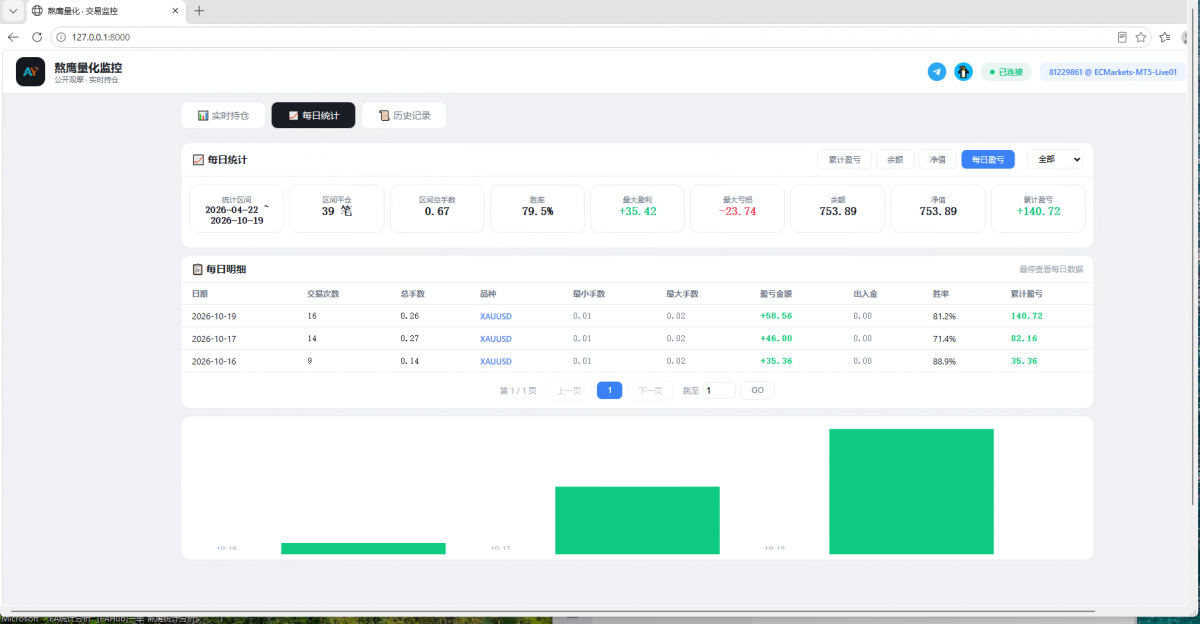Click the 已连接 connection status badge
The width and height of the screenshot is (1200, 624).
tap(1006, 72)
